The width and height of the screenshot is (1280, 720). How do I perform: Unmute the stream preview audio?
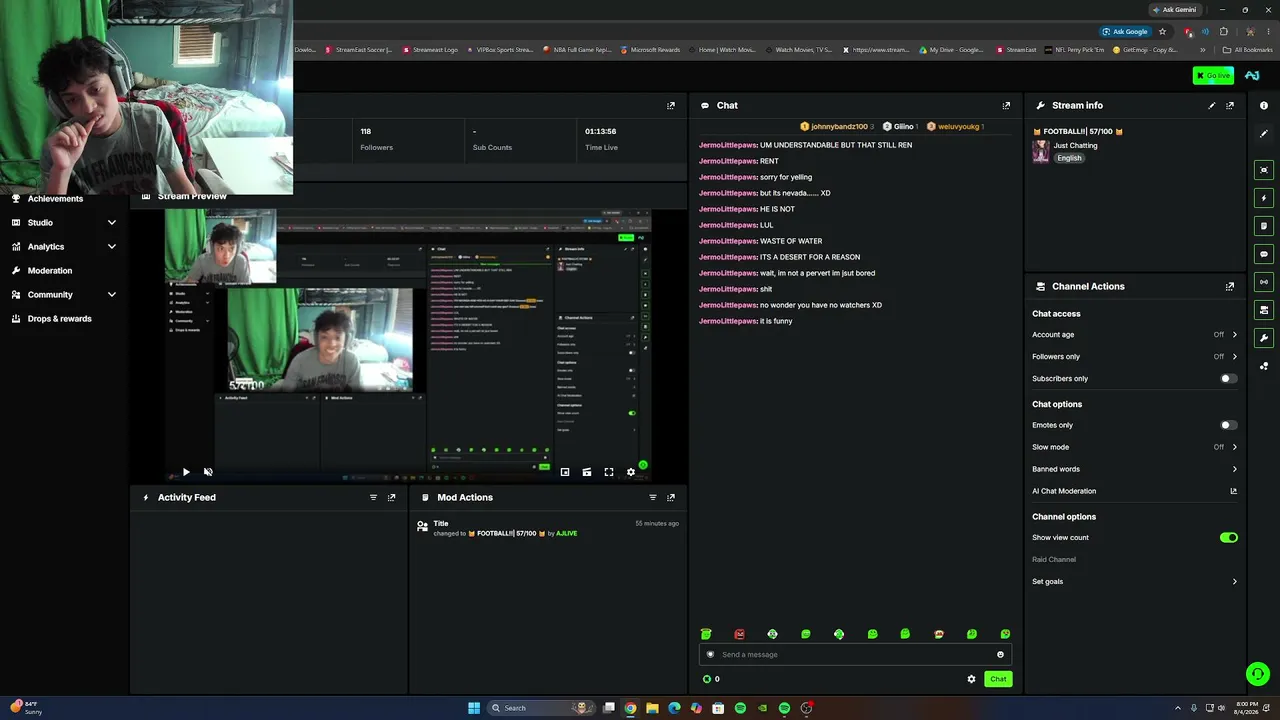[x=208, y=472]
